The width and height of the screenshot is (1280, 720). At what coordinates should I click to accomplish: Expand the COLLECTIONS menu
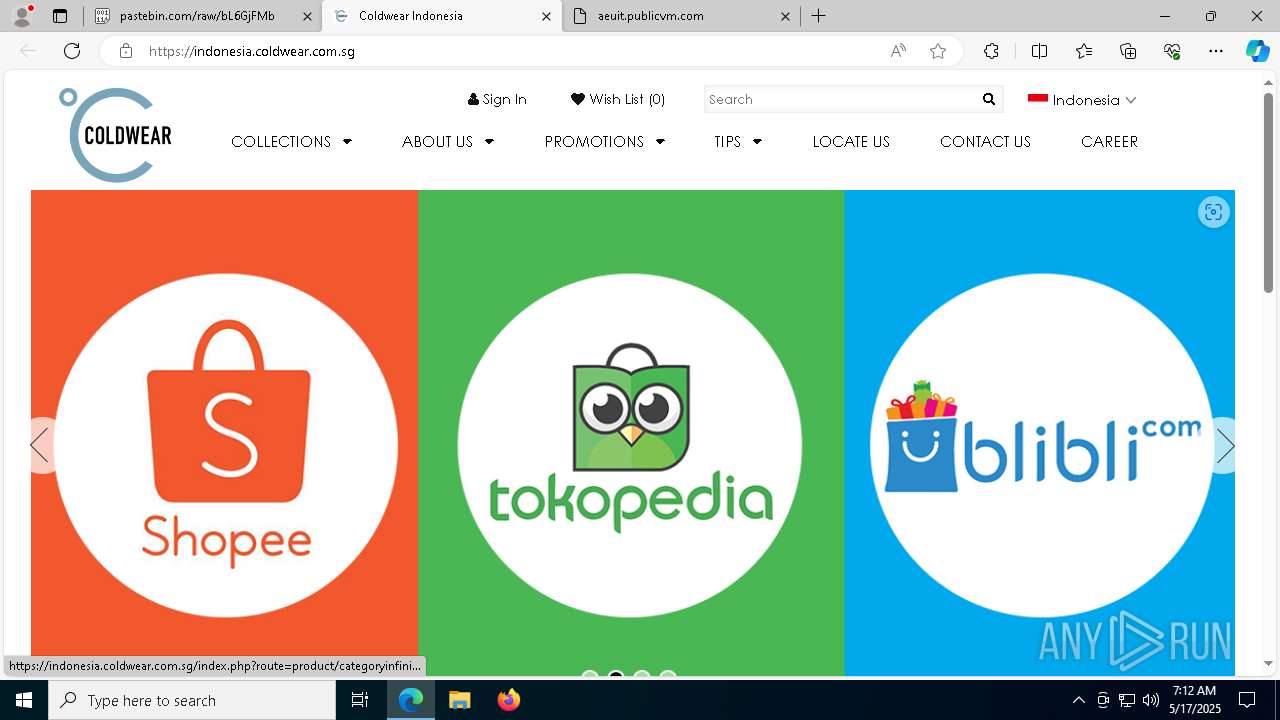pyautogui.click(x=291, y=142)
